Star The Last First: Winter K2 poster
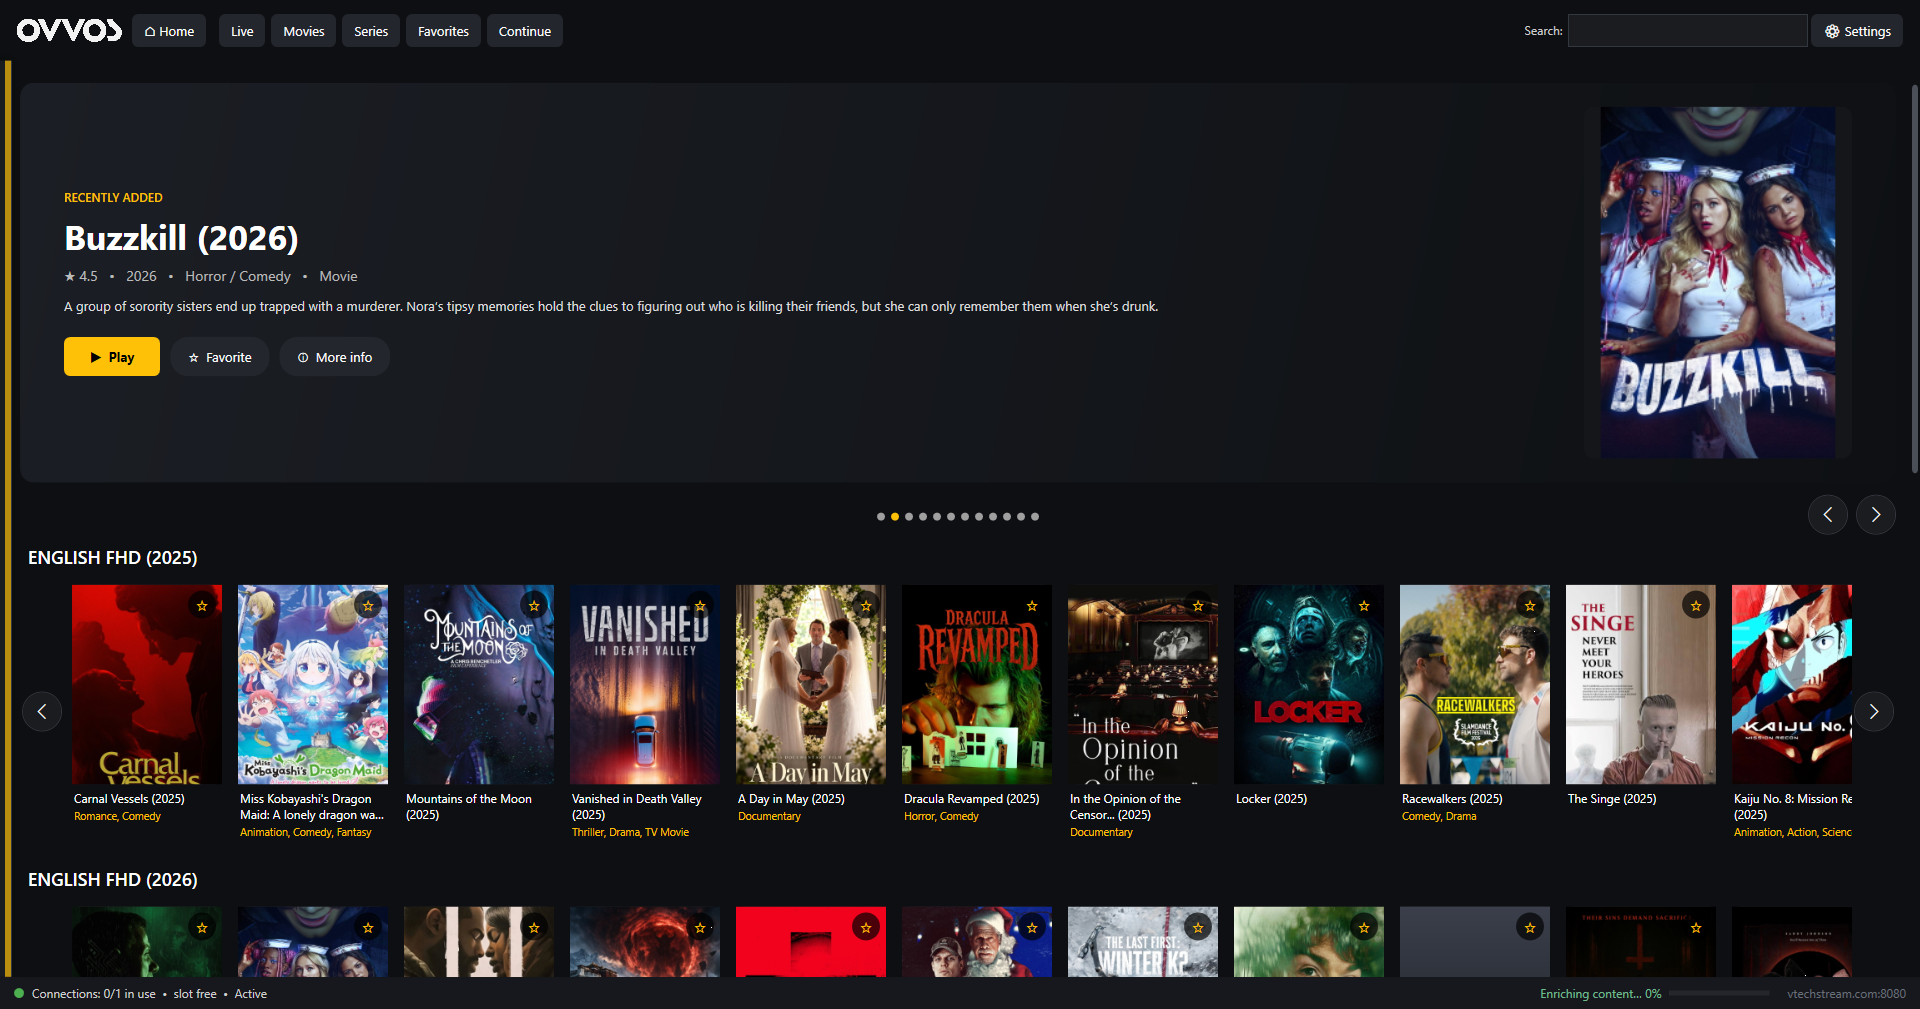Image resolution: width=1920 pixels, height=1009 pixels. pyautogui.click(x=1198, y=928)
